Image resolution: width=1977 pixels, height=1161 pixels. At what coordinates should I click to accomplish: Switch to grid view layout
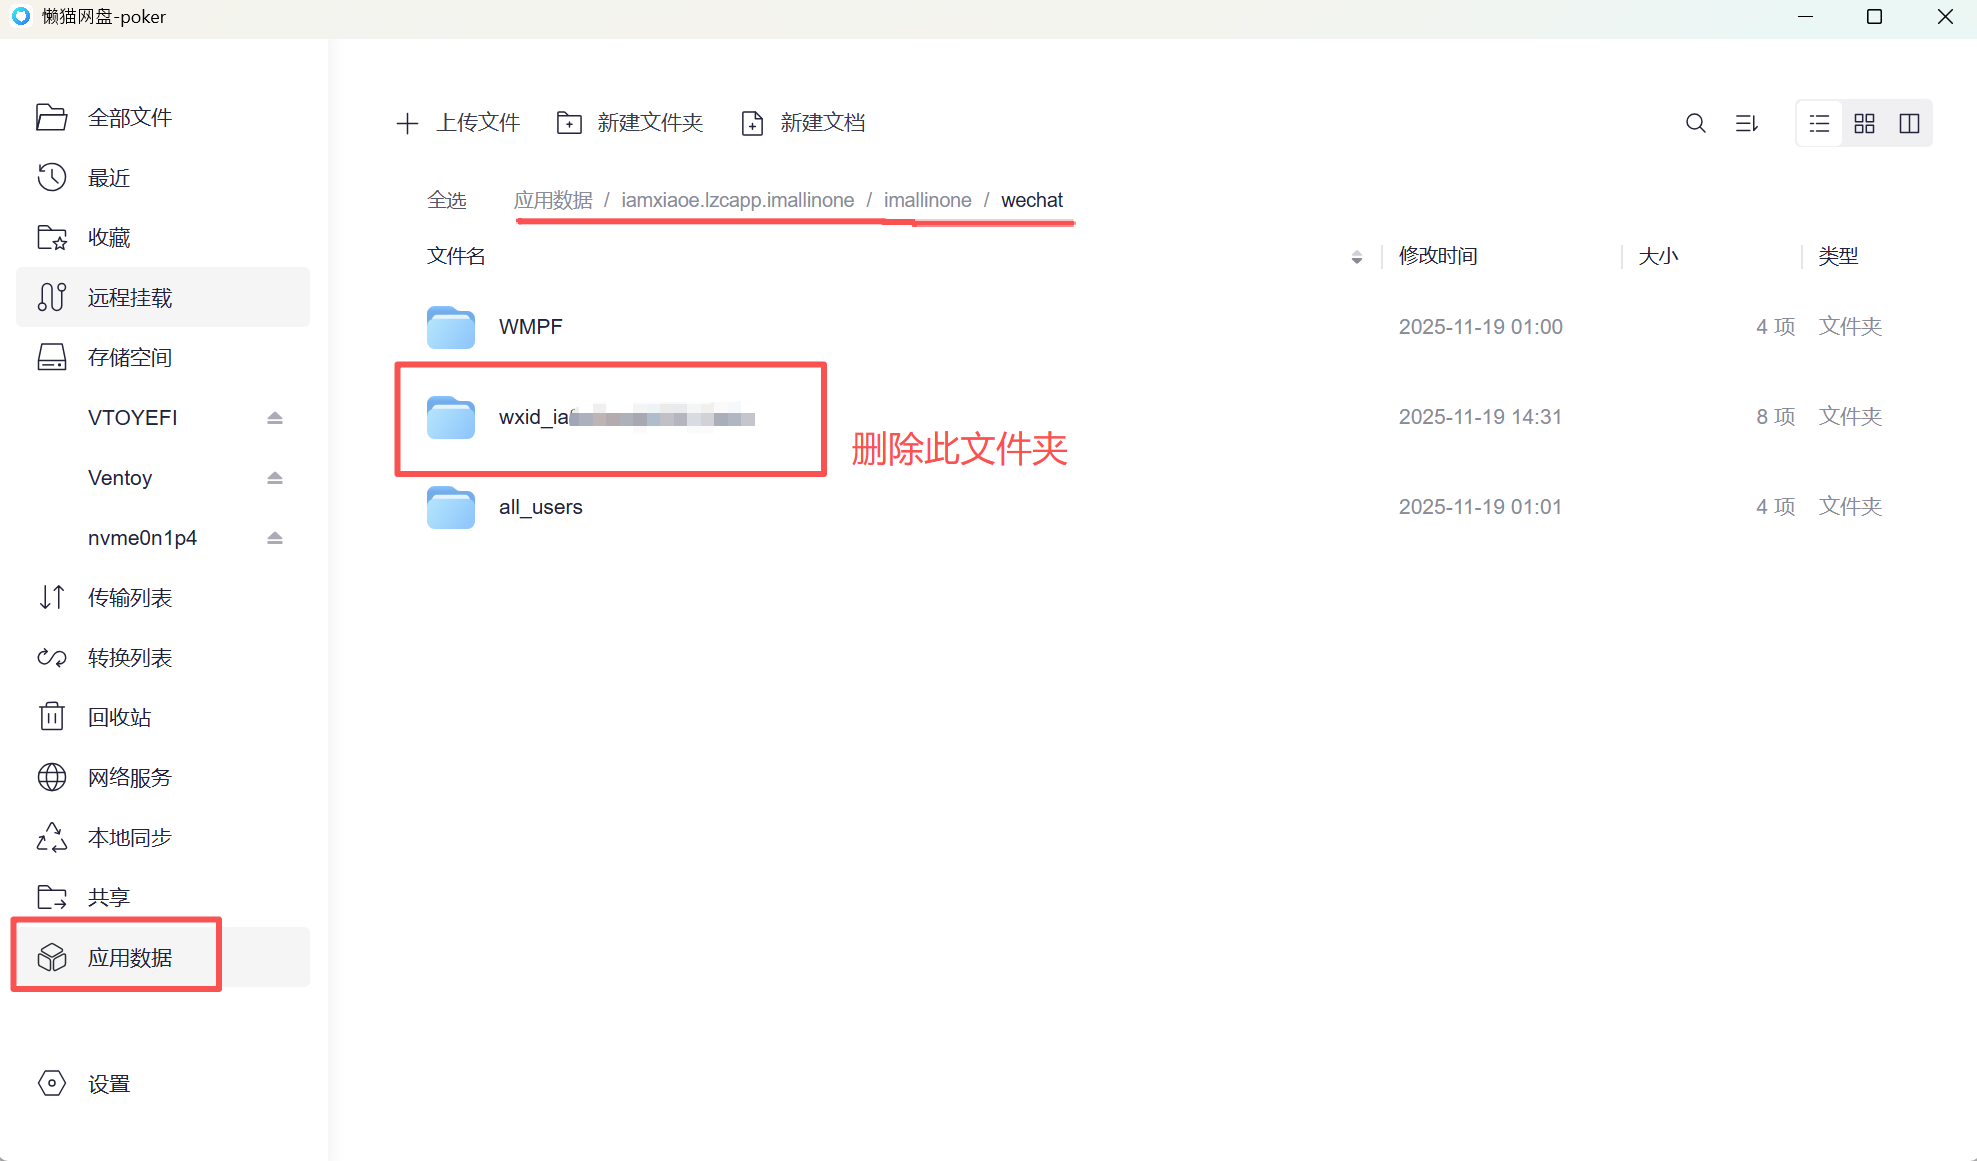pos(1864,123)
